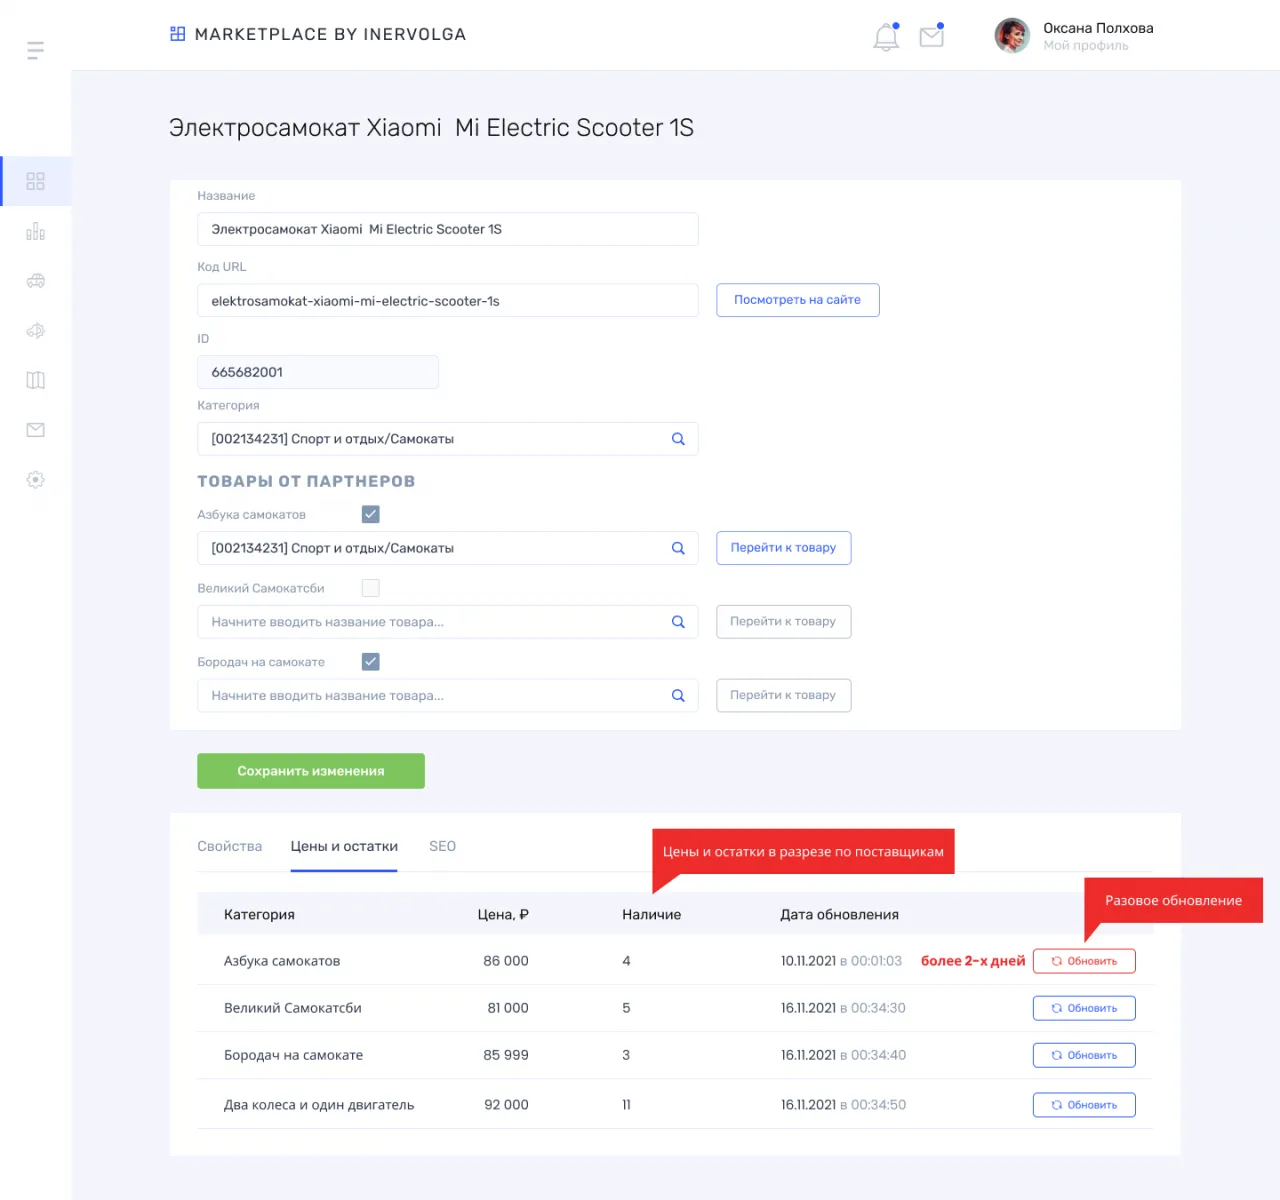Open the settings gear in sidebar
The image size is (1280, 1200).
pyautogui.click(x=35, y=480)
